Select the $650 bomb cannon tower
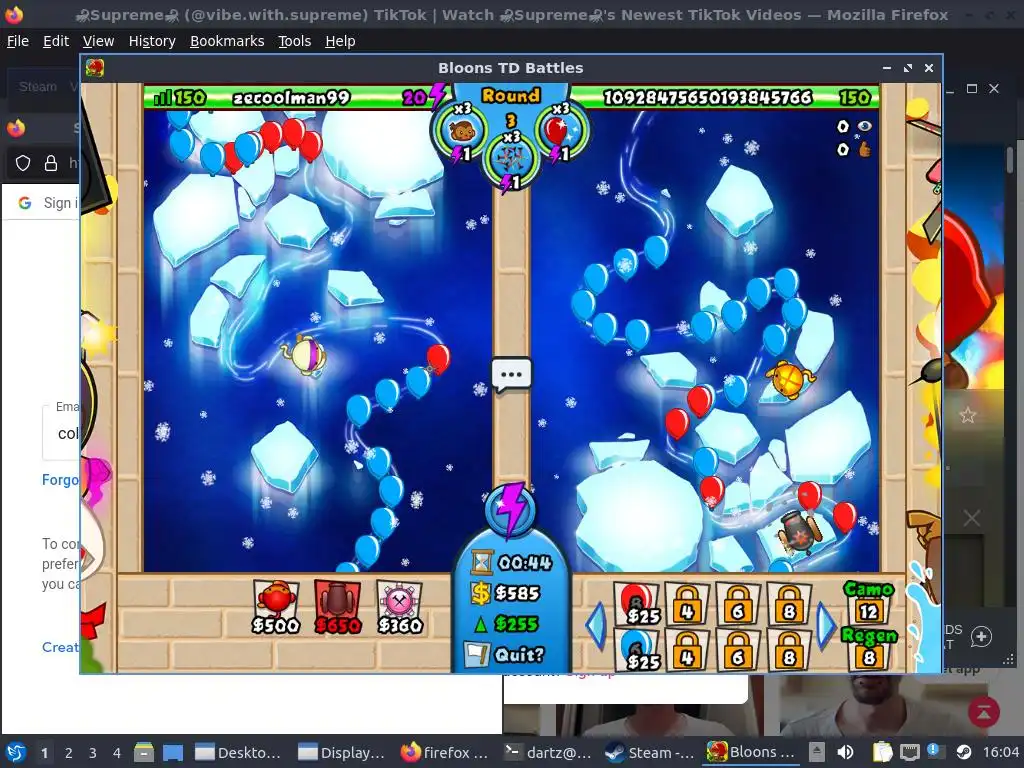Image resolution: width=1024 pixels, height=768 pixels. click(x=337, y=607)
